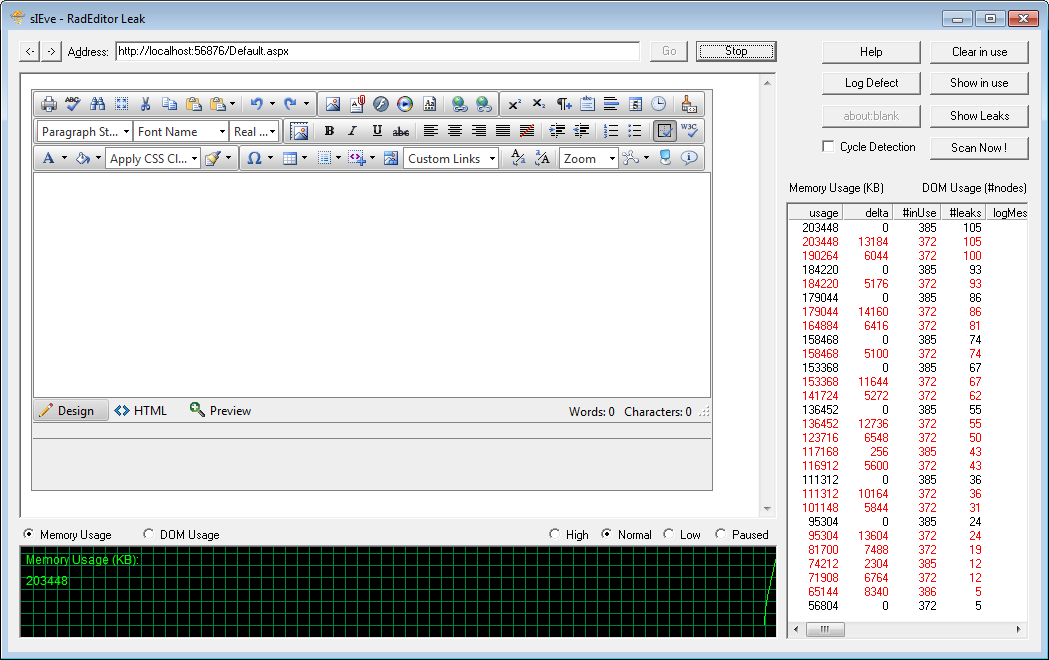Click the Copy icon
1049x660 pixels.
click(x=170, y=104)
